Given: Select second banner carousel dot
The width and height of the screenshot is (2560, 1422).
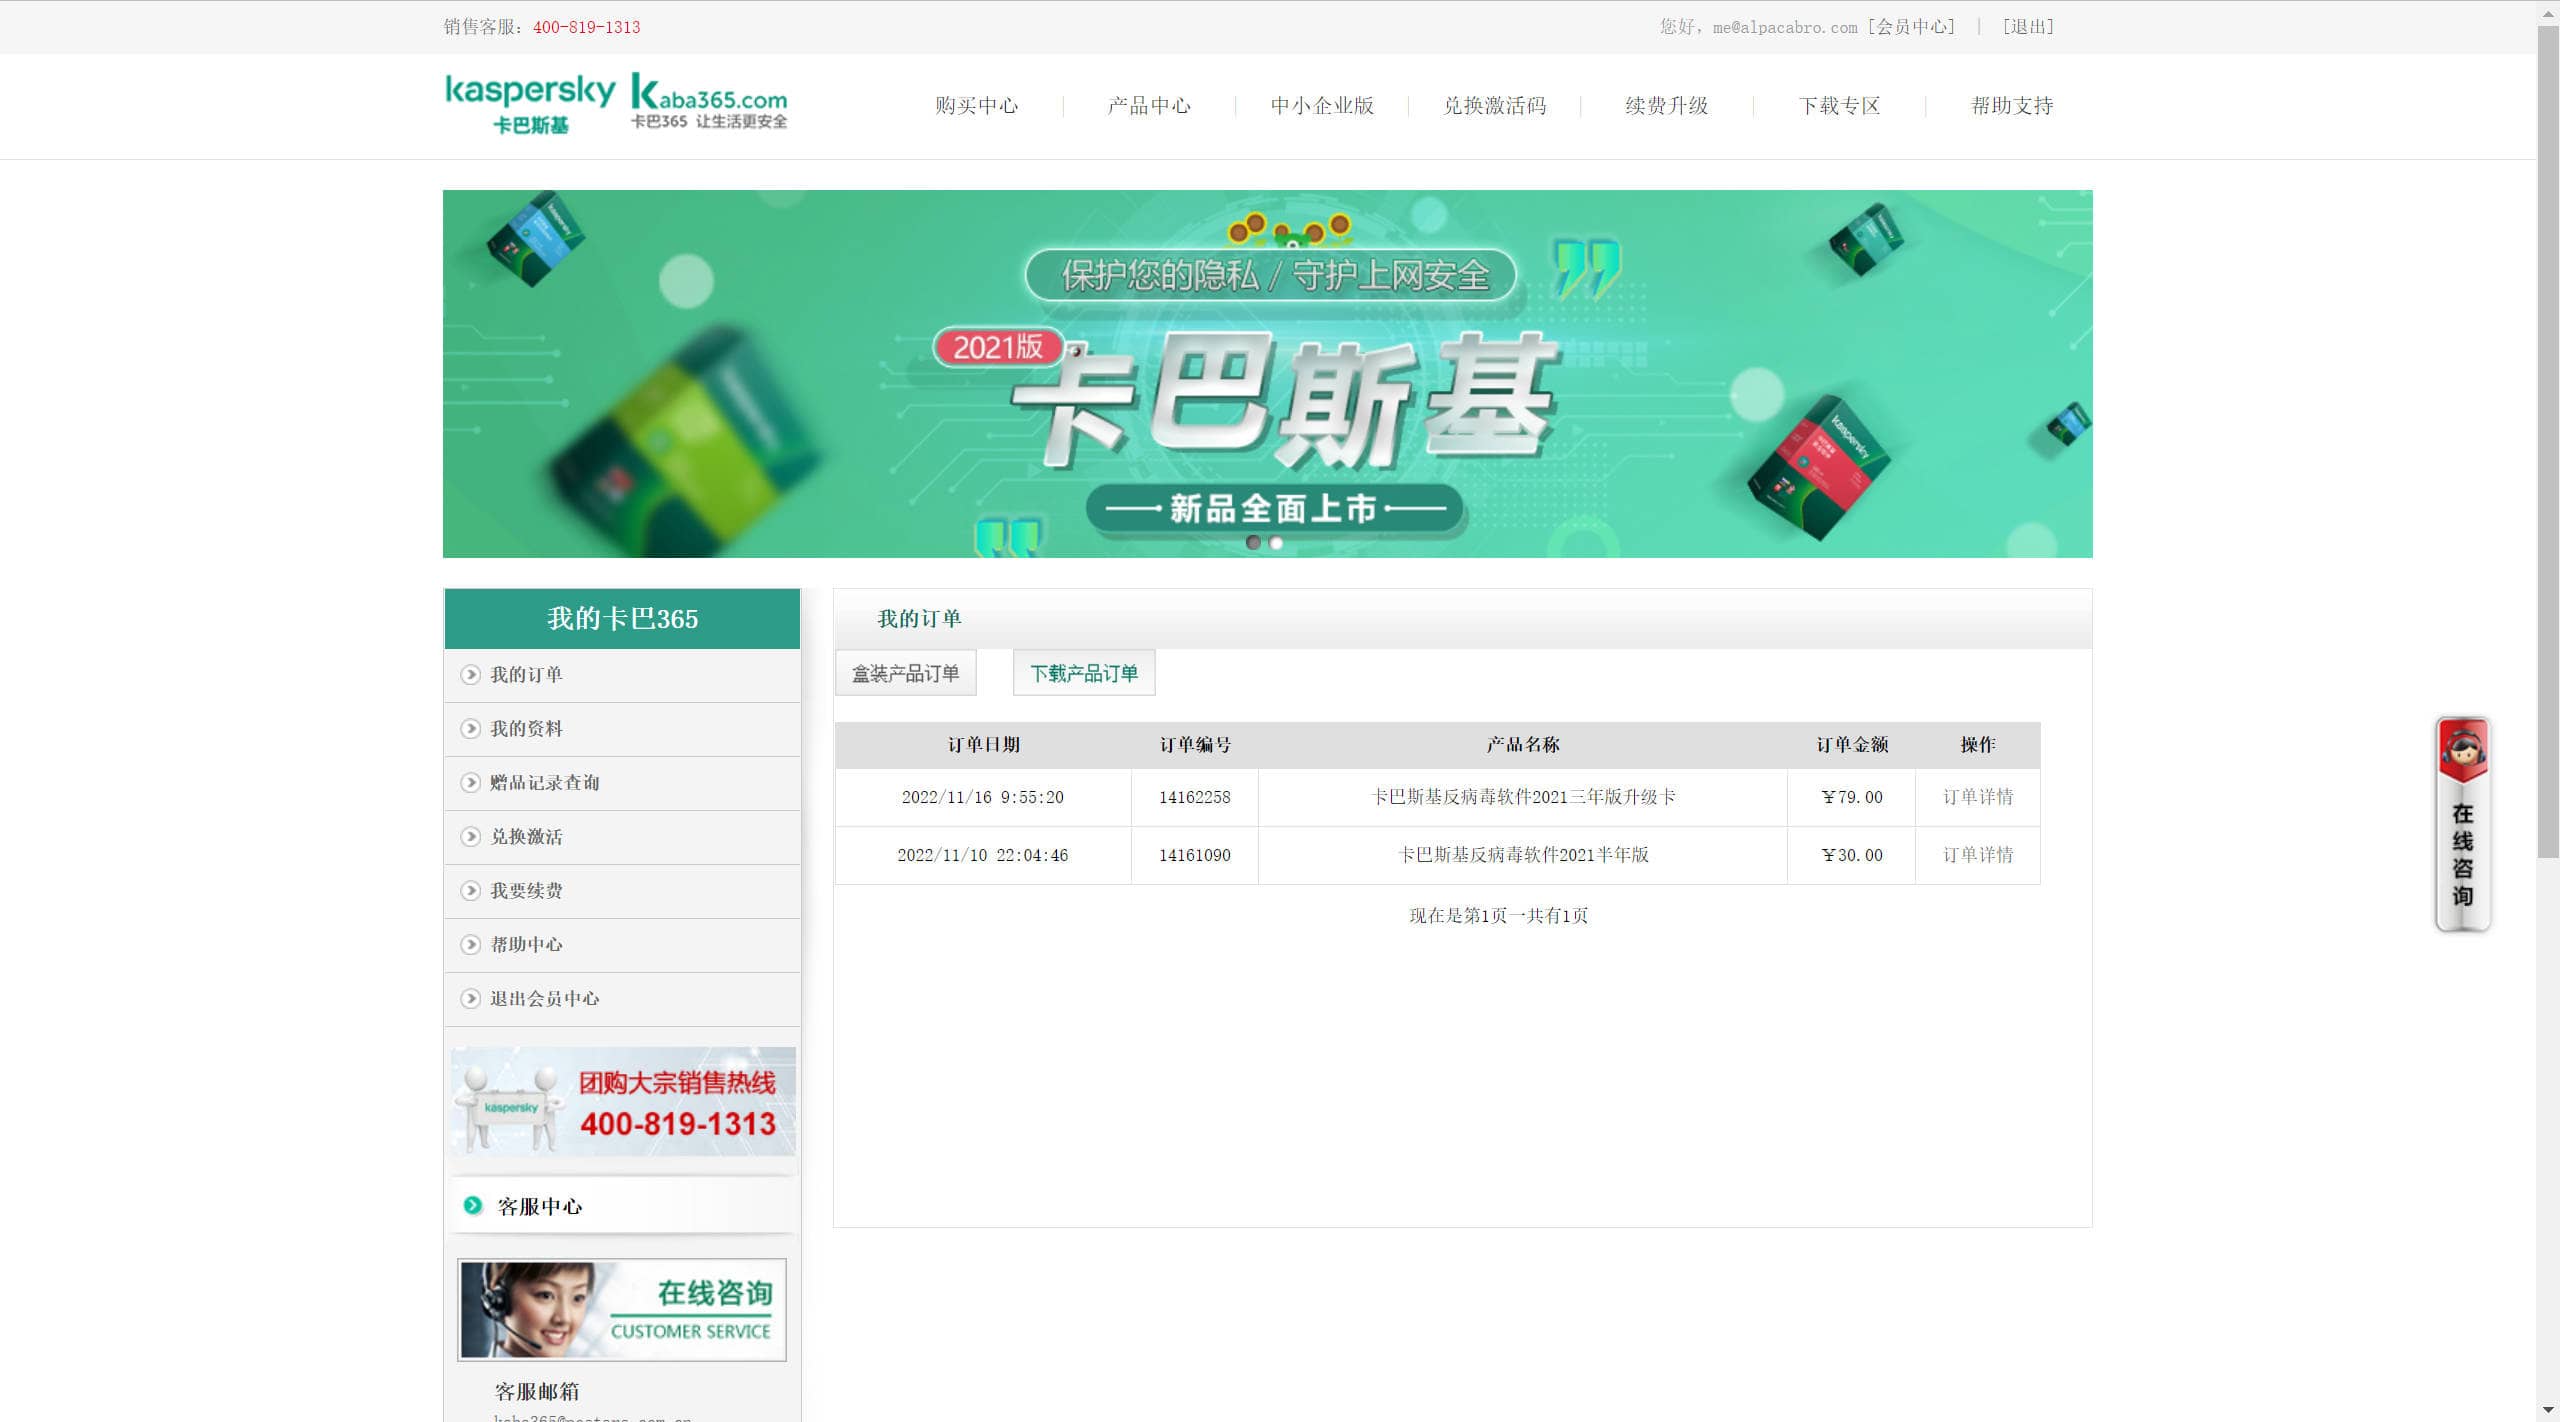Looking at the screenshot, I should click(x=1276, y=542).
